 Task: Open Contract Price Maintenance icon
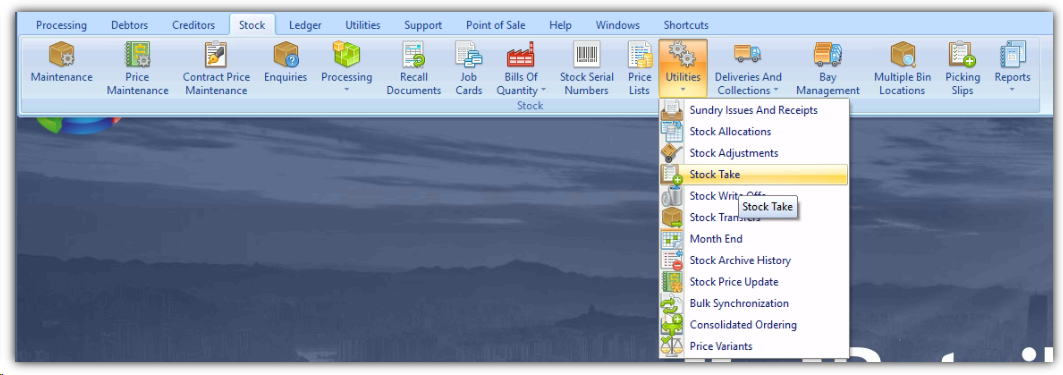coord(216,54)
